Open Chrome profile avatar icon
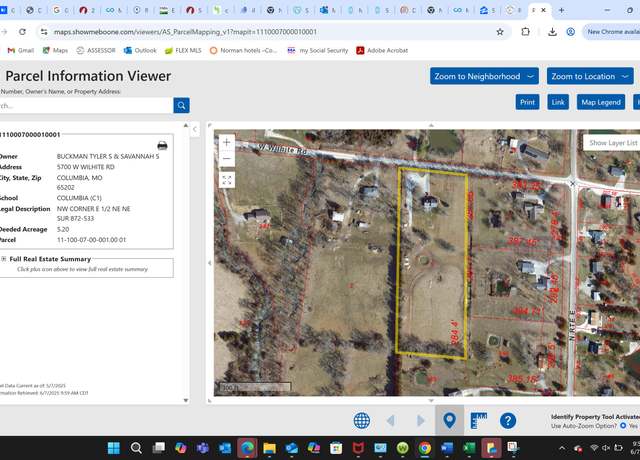This screenshot has width=640, height=460. (x=571, y=32)
